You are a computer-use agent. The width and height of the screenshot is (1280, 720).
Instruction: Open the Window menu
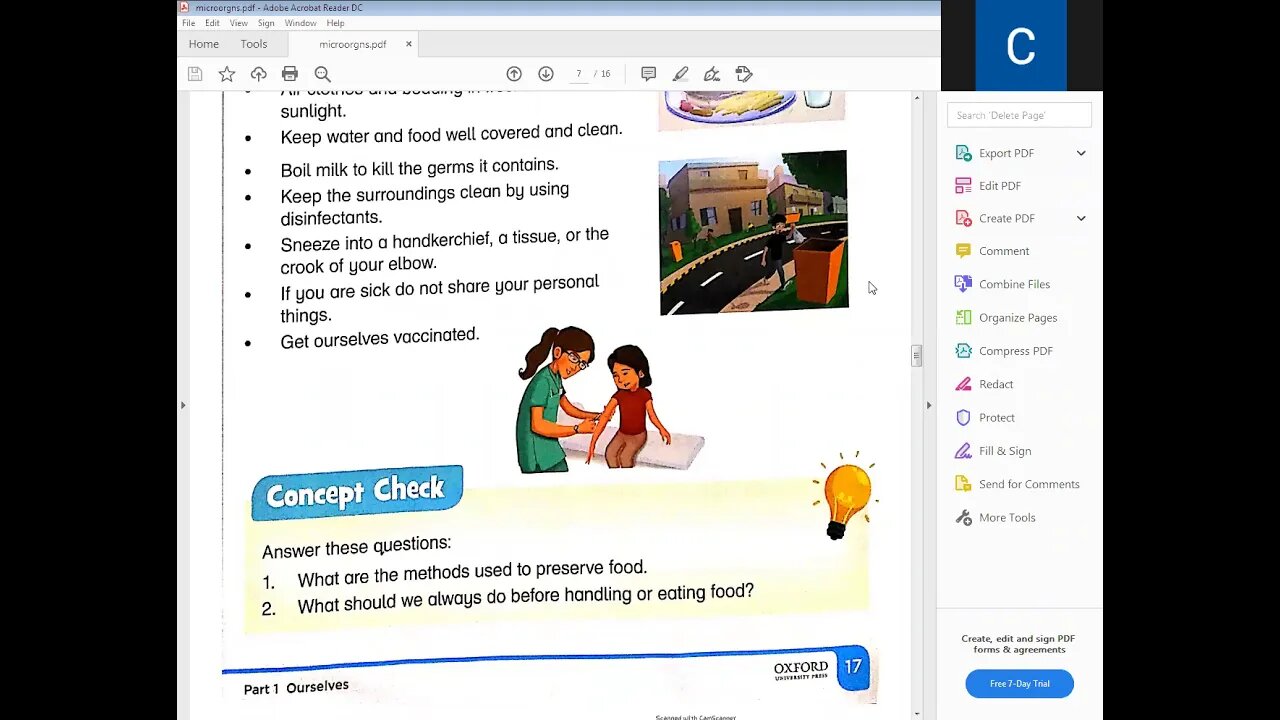pos(300,23)
